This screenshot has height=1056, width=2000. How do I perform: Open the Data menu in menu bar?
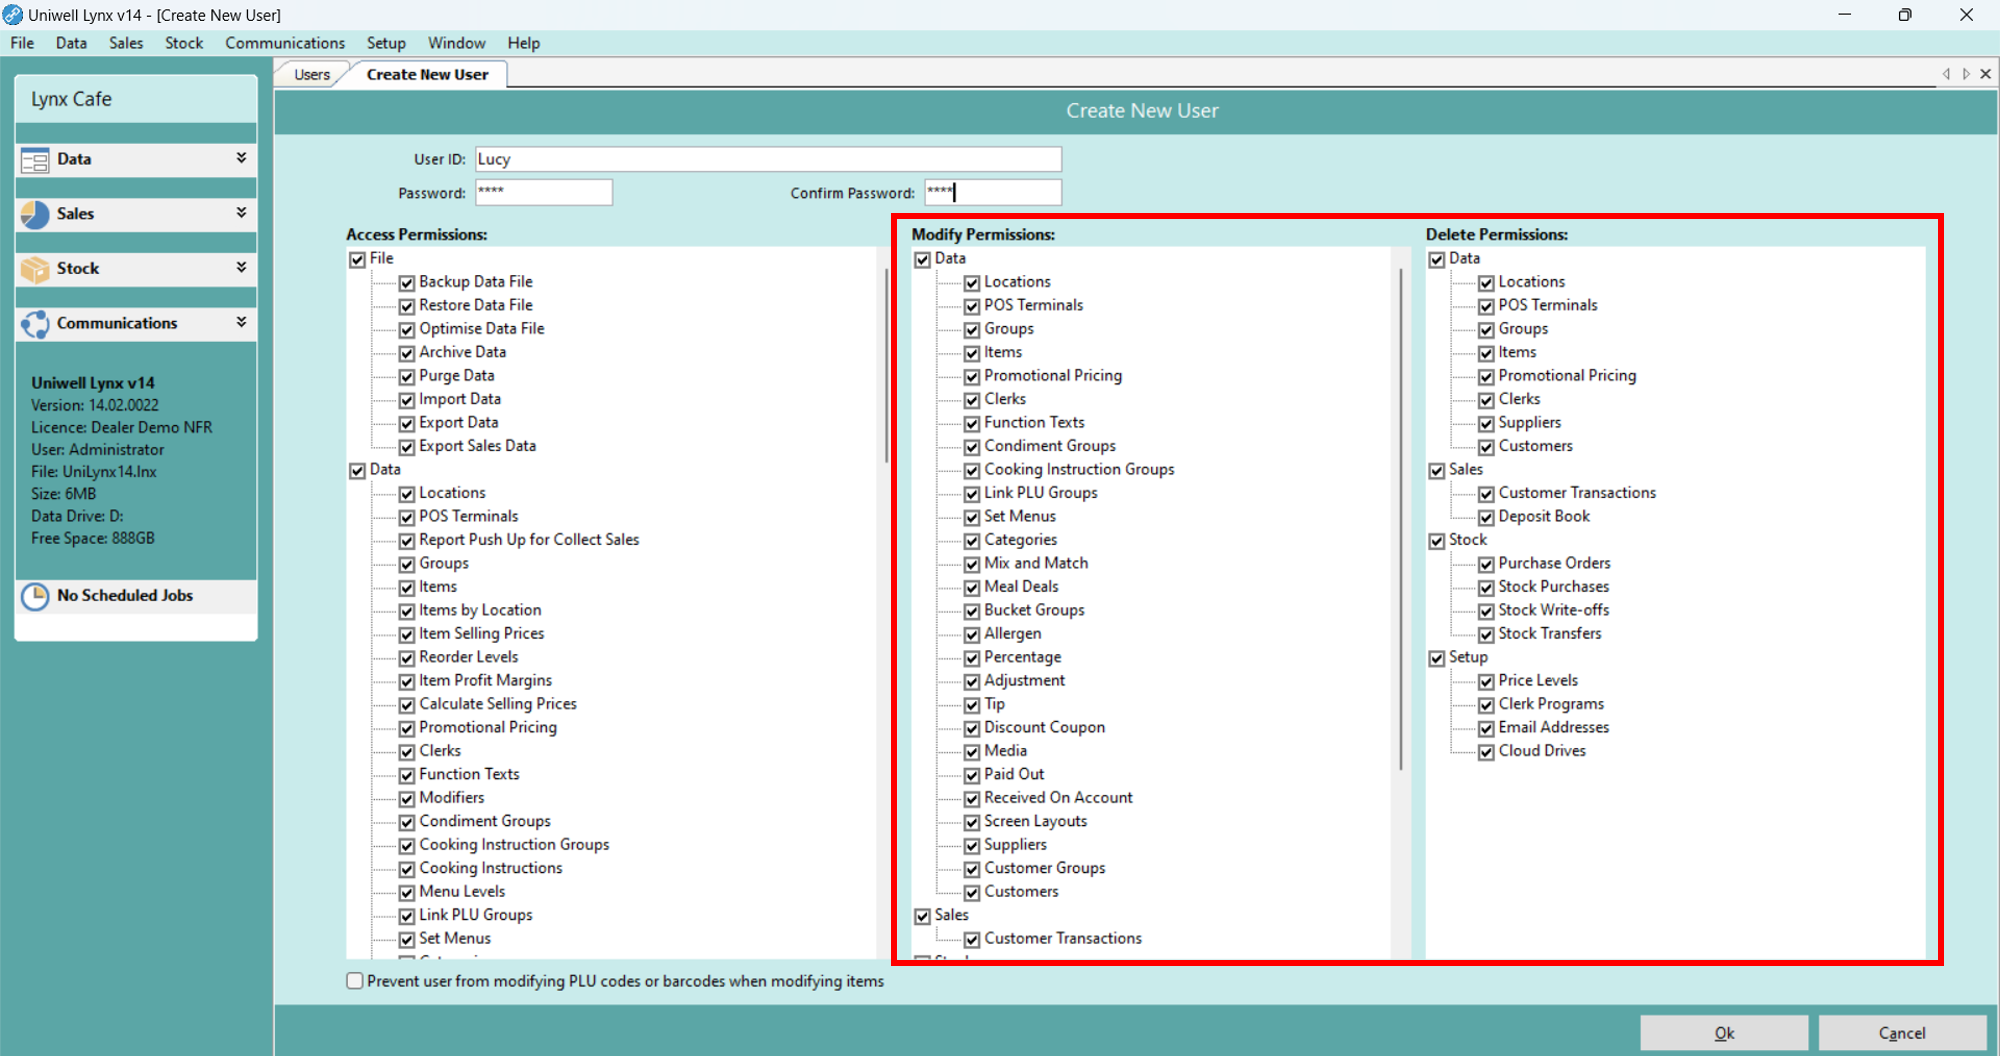[71, 43]
